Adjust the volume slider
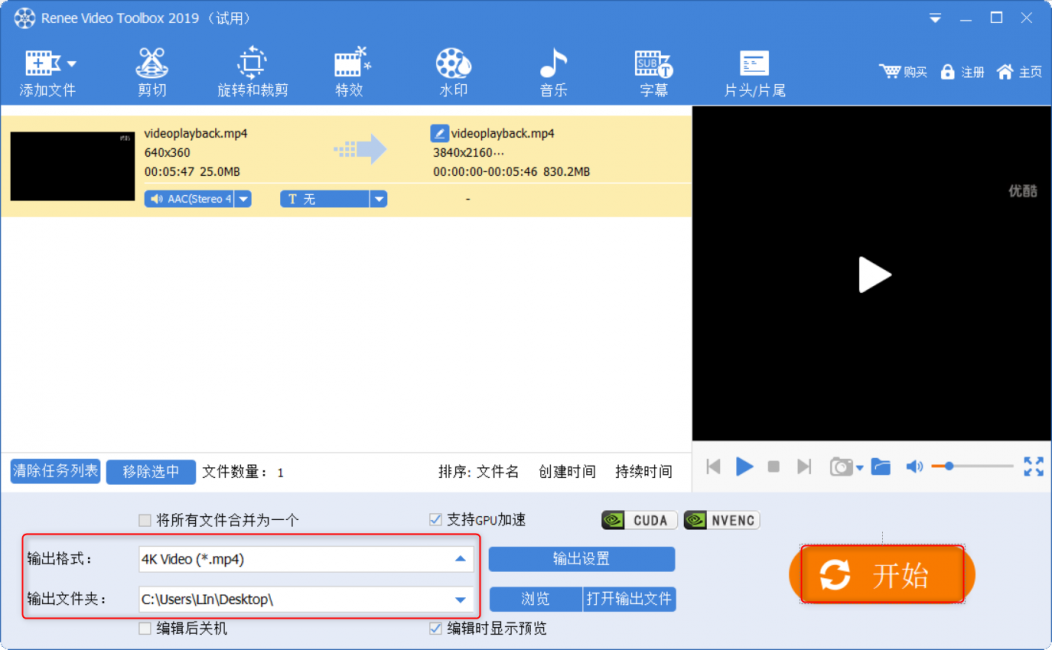This screenshot has height=650, width=1052. (973, 466)
